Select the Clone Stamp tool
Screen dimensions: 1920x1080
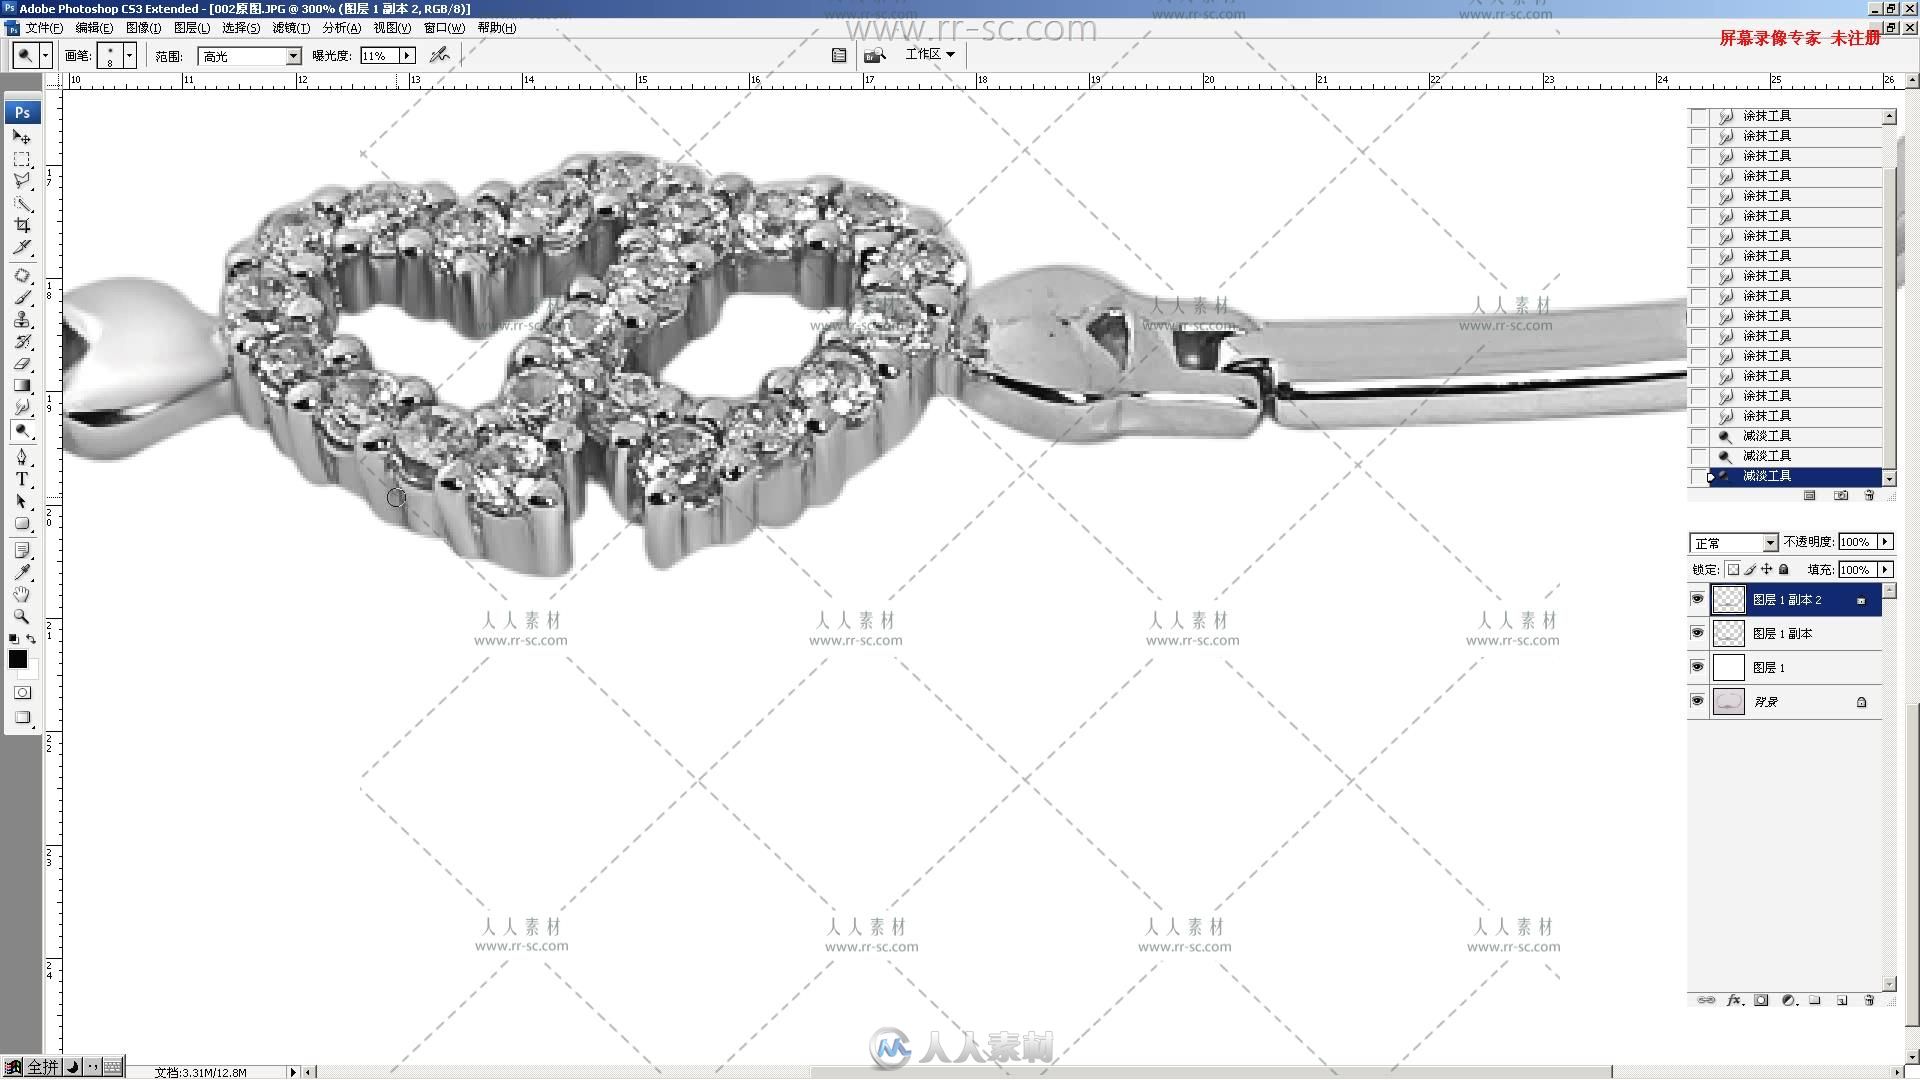(22, 320)
